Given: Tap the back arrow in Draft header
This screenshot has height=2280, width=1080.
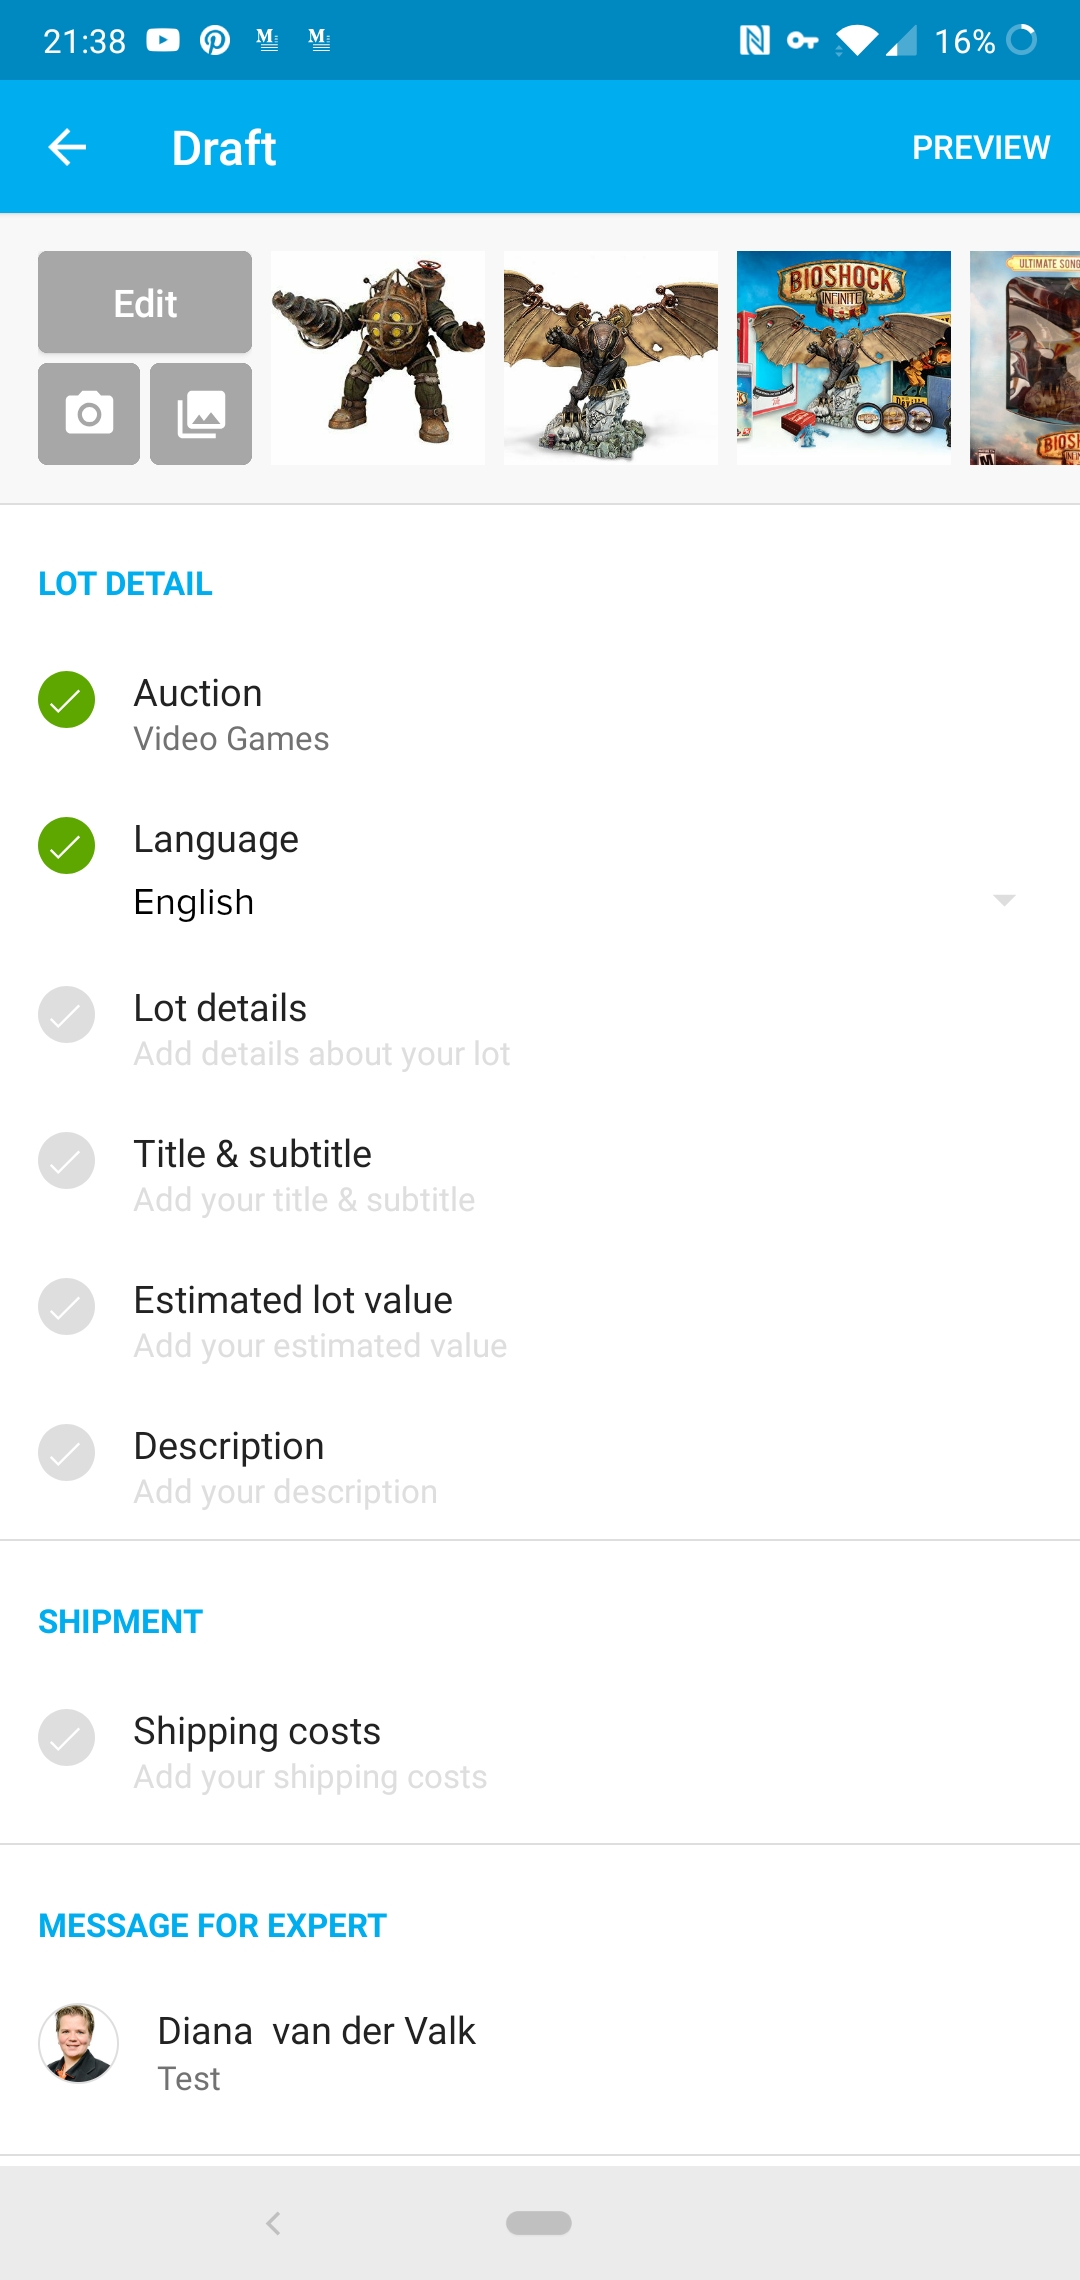Looking at the screenshot, I should pos(67,147).
